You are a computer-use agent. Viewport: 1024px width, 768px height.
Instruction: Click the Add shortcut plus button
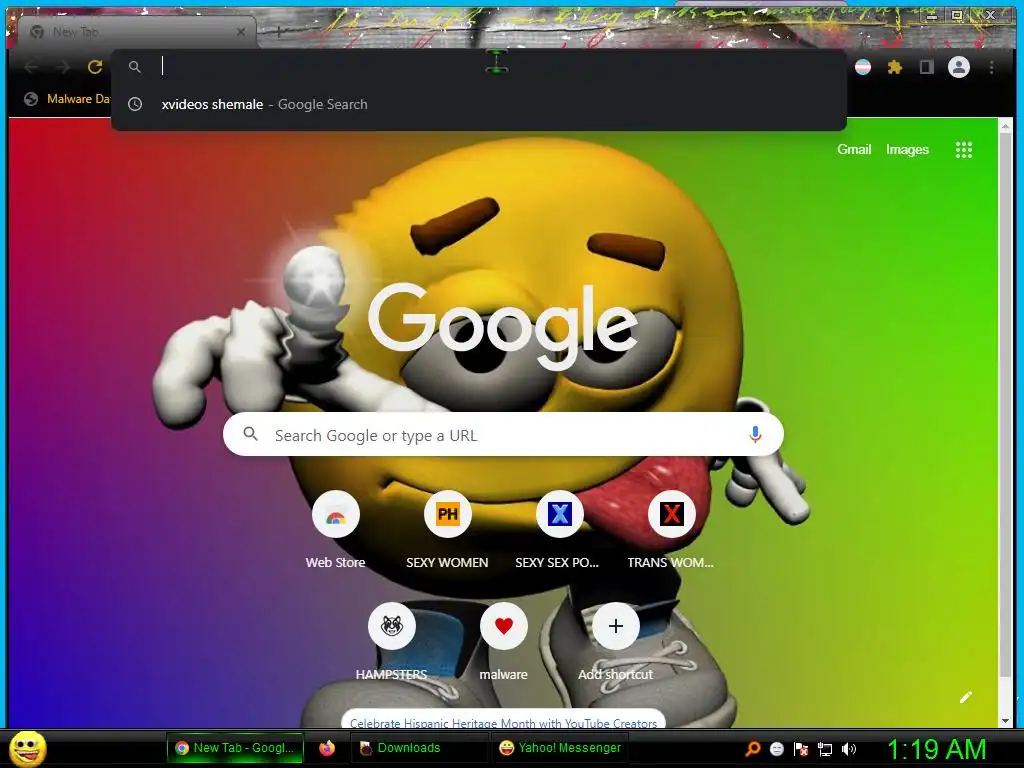615,626
